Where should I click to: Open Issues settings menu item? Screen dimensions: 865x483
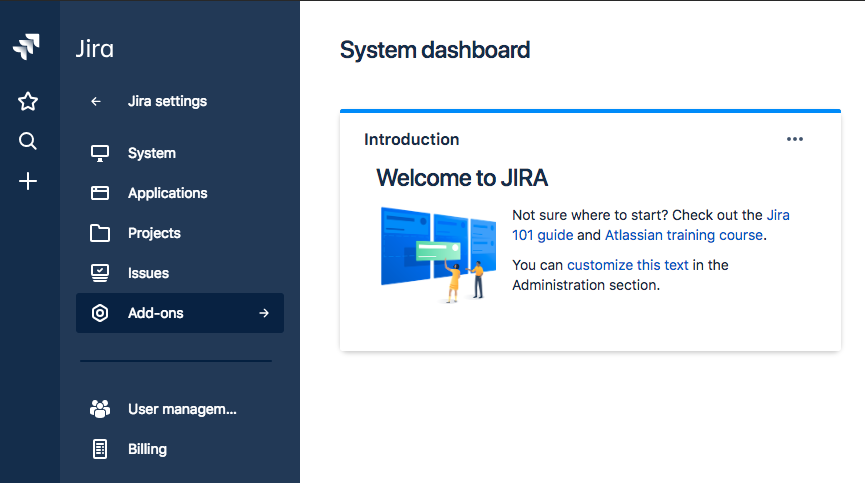180,273
